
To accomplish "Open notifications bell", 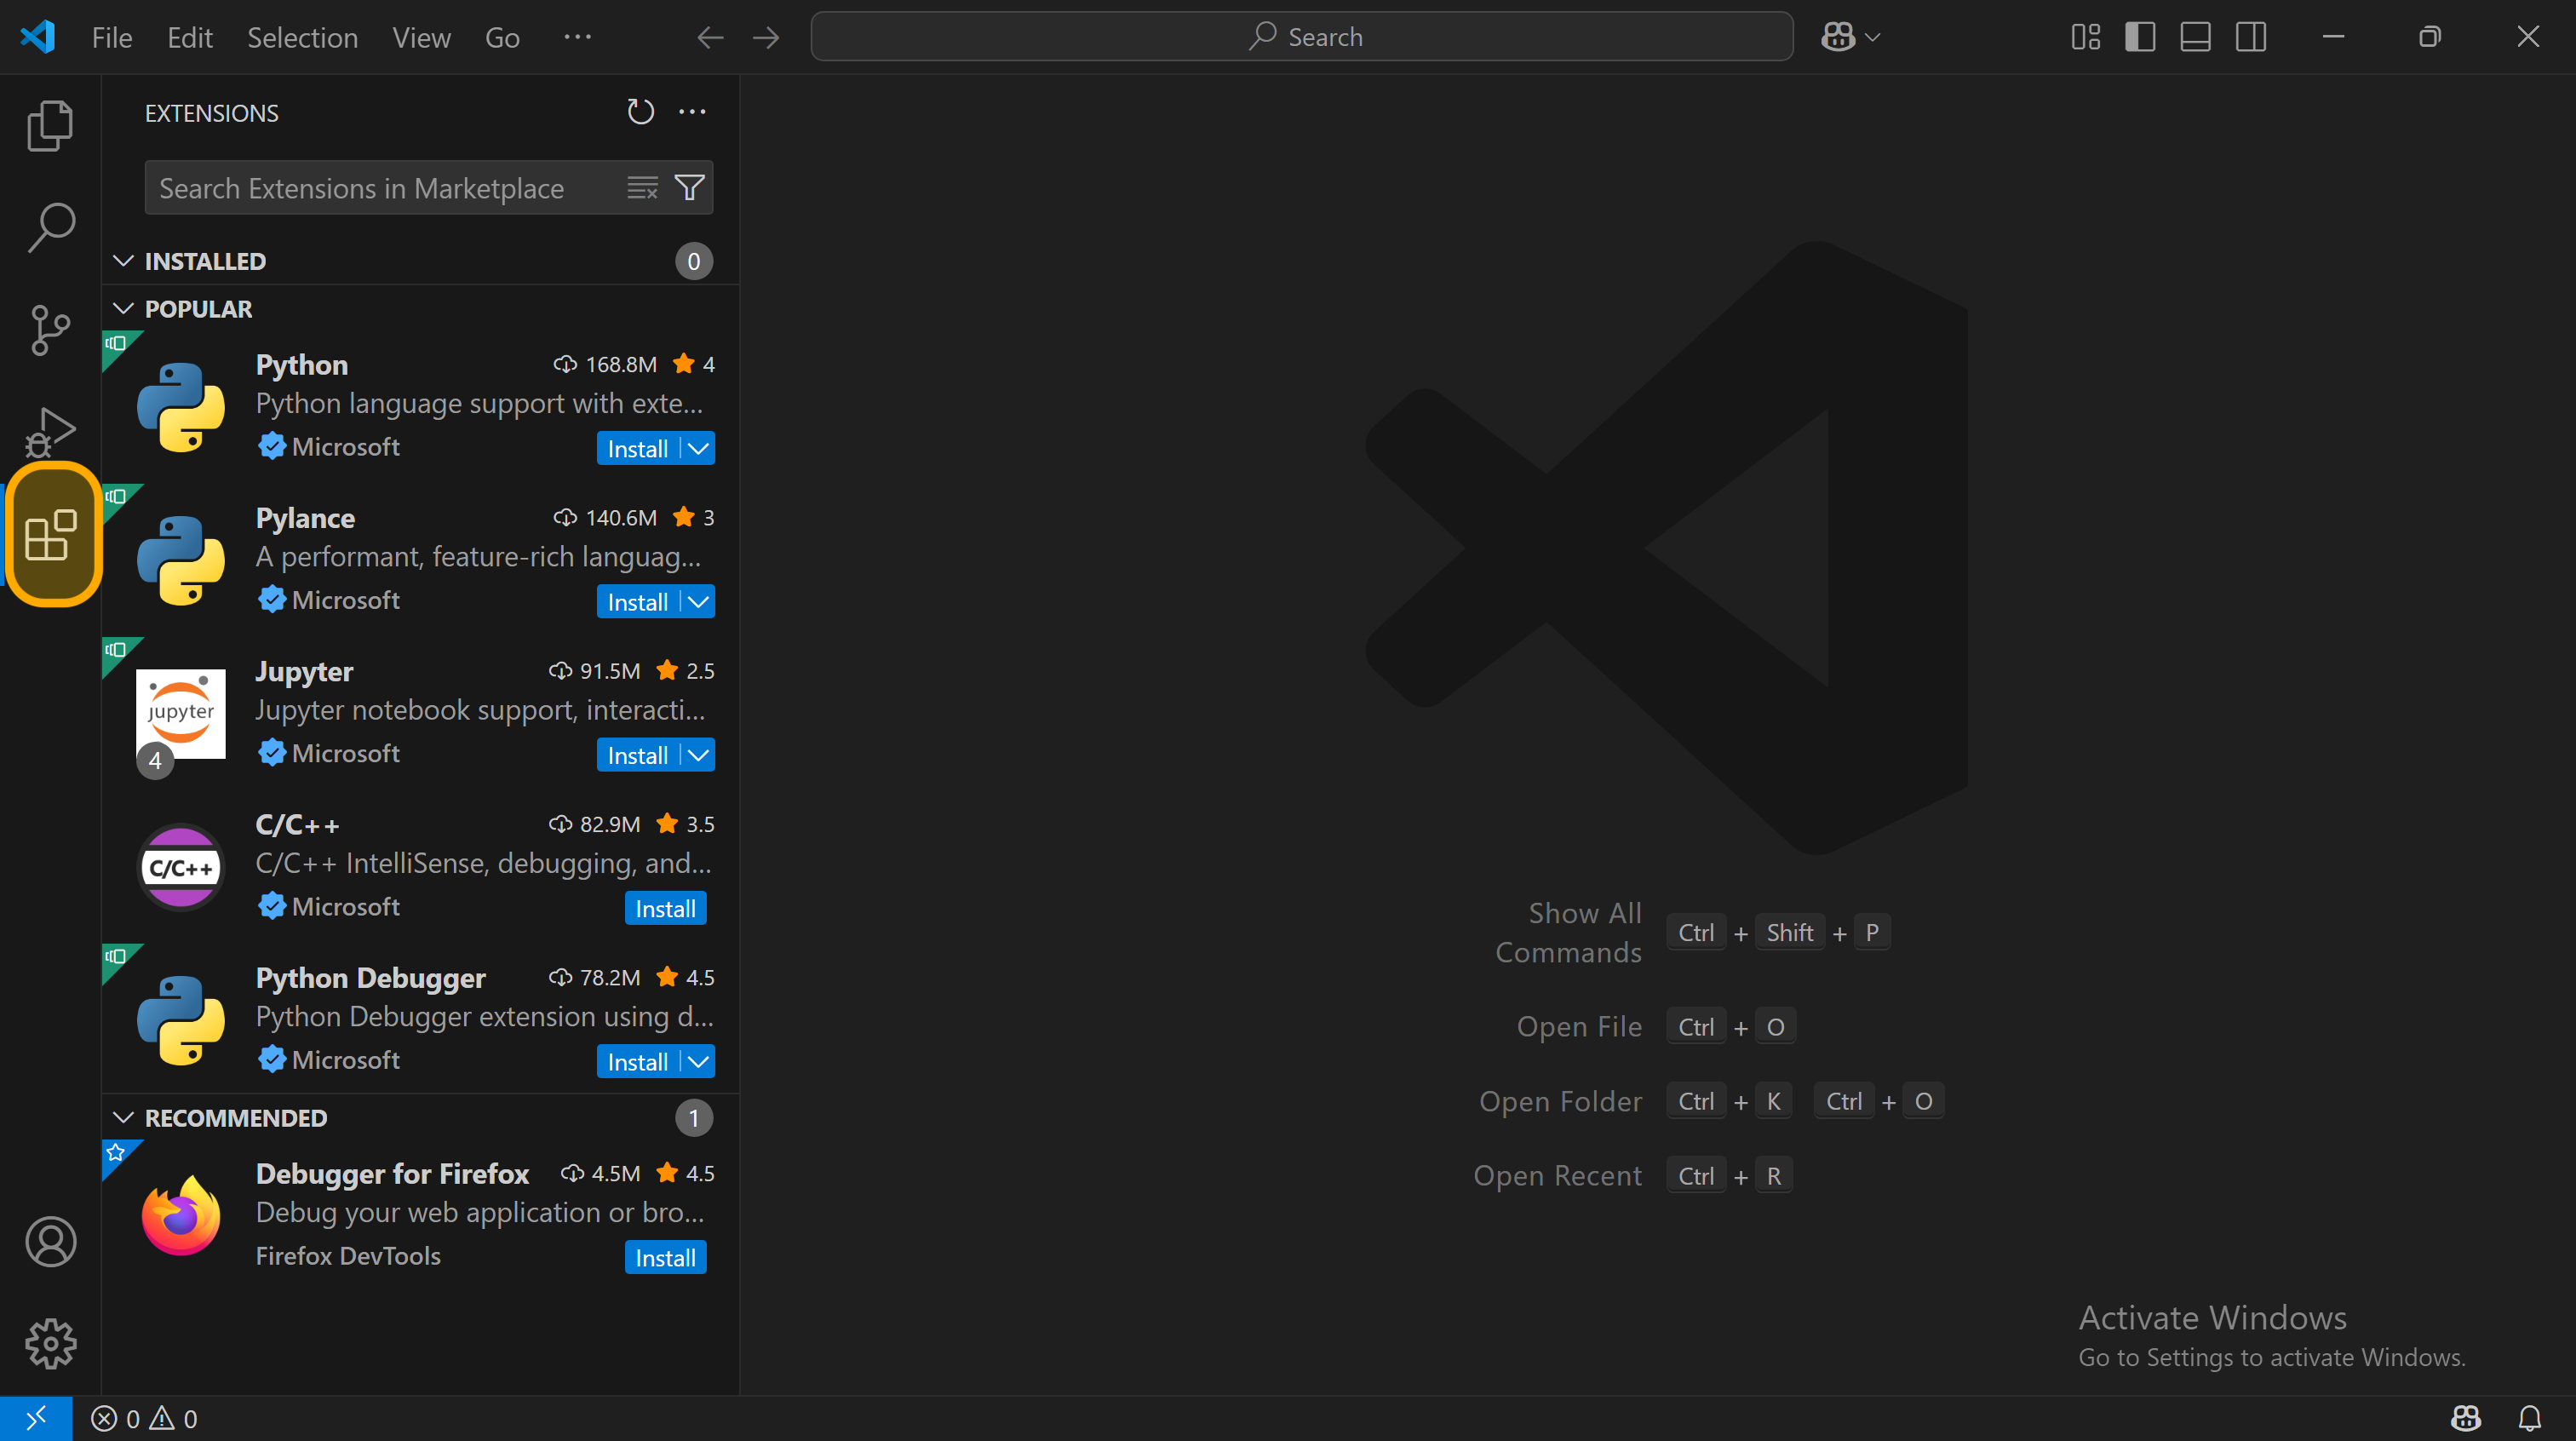I will click(2529, 1418).
